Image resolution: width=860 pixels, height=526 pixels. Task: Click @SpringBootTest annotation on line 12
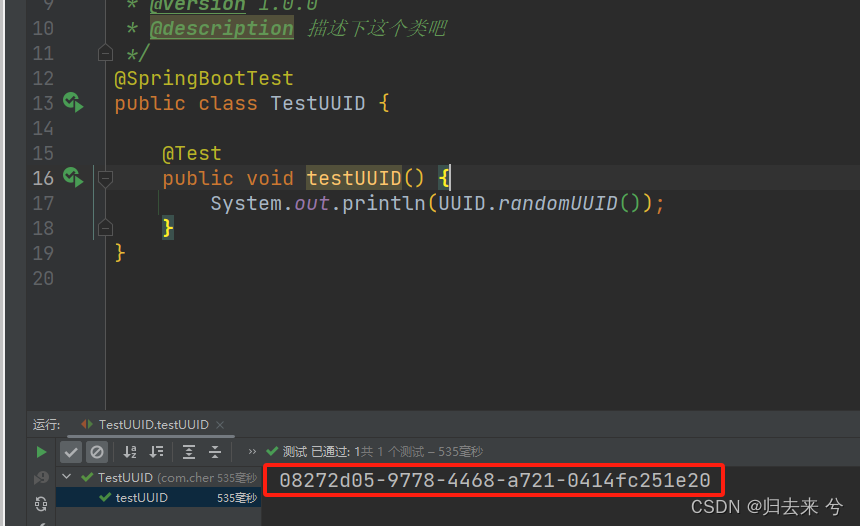pyautogui.click(x=203, y=78)
